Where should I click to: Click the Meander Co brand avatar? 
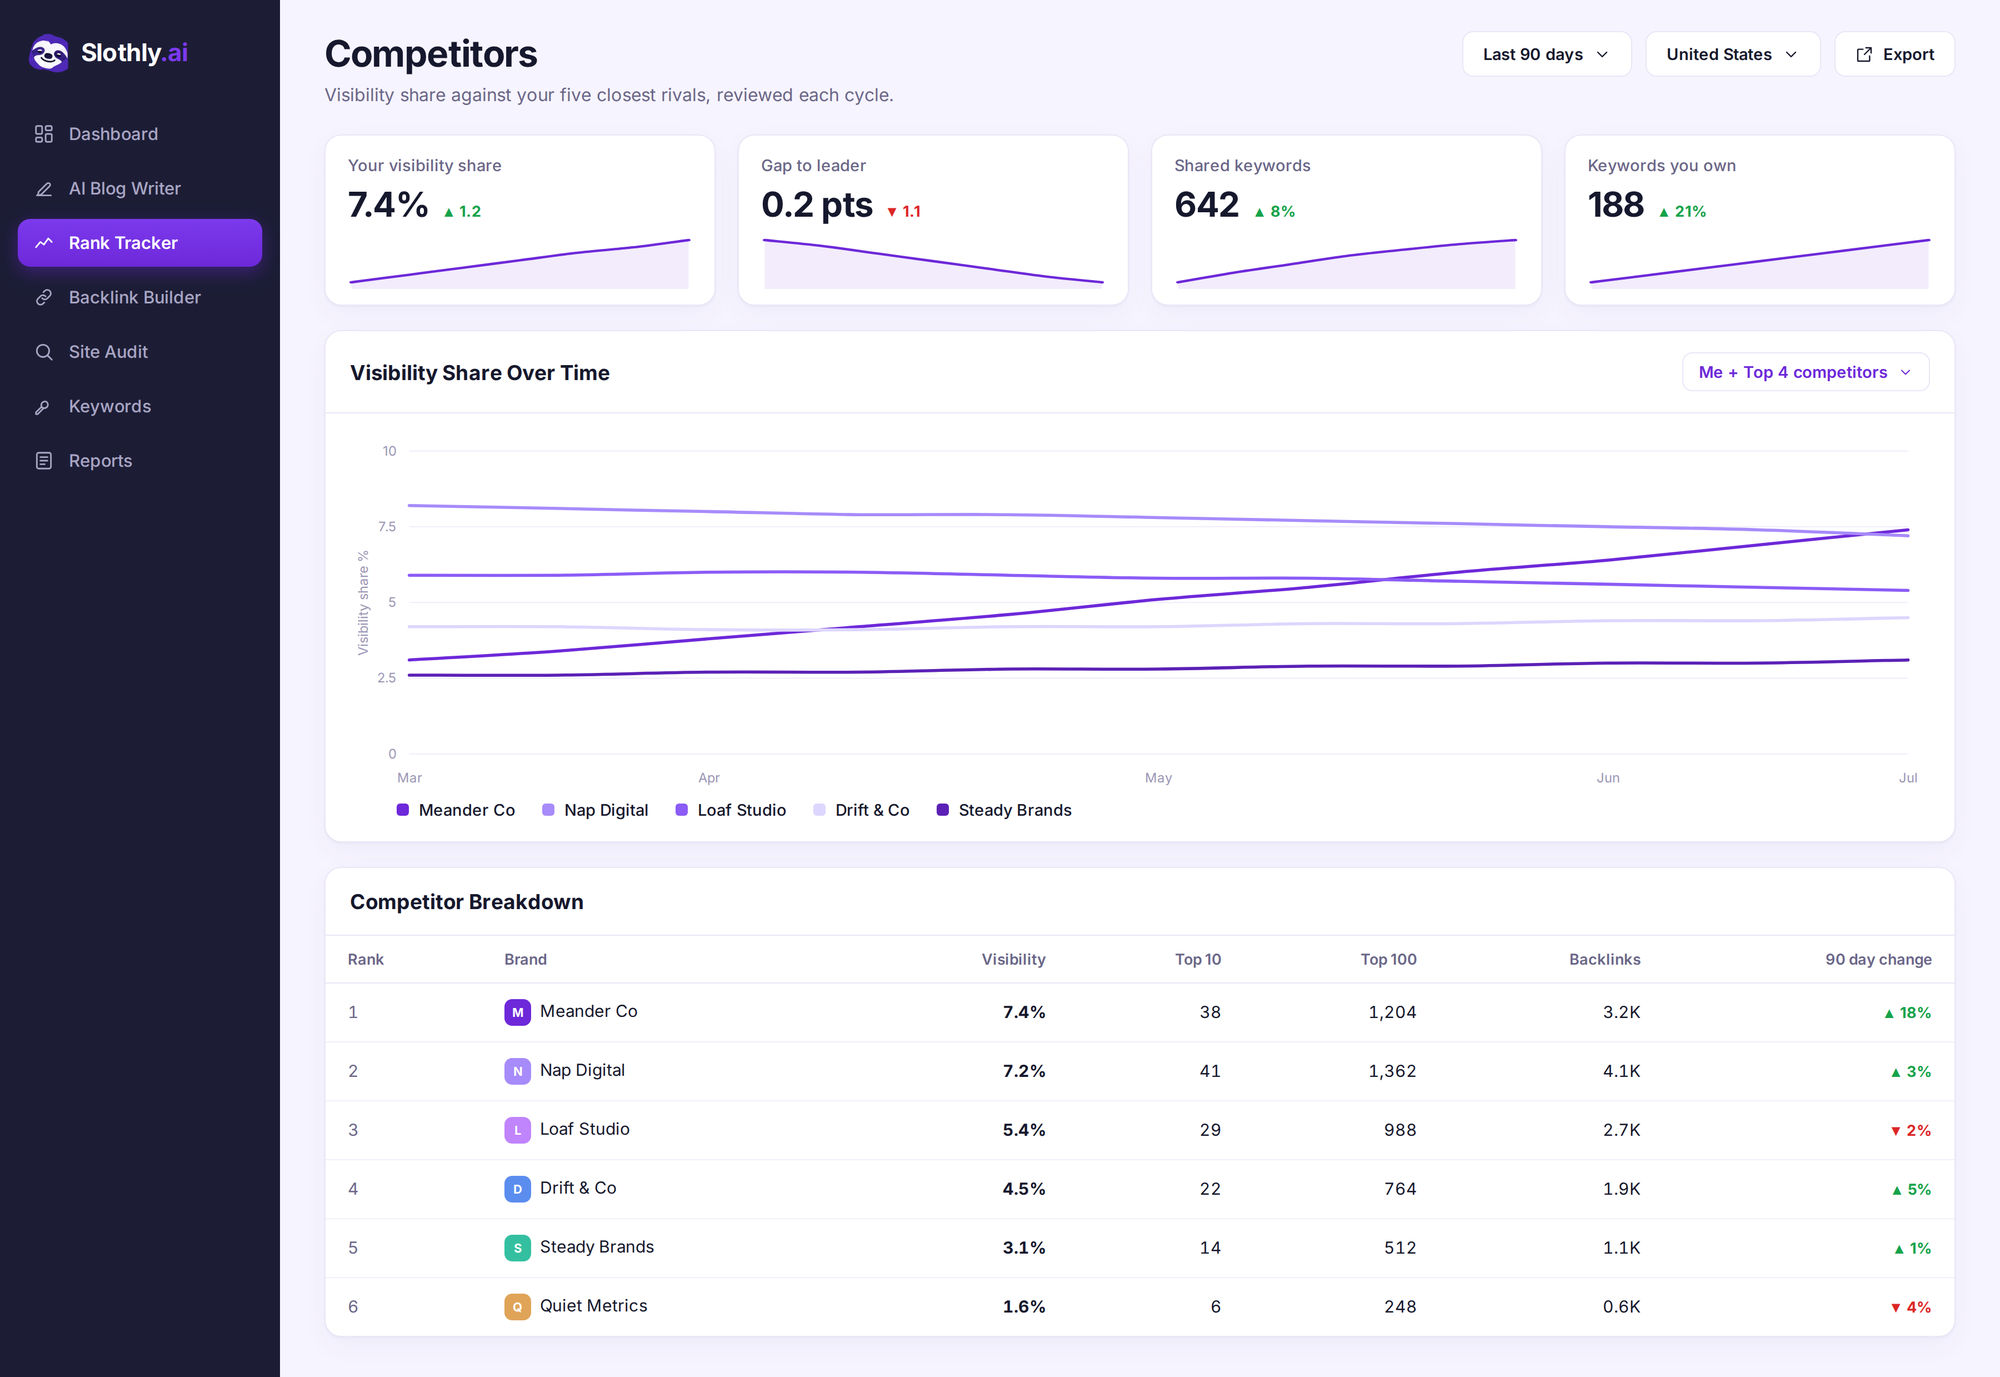coord(517,1012)
